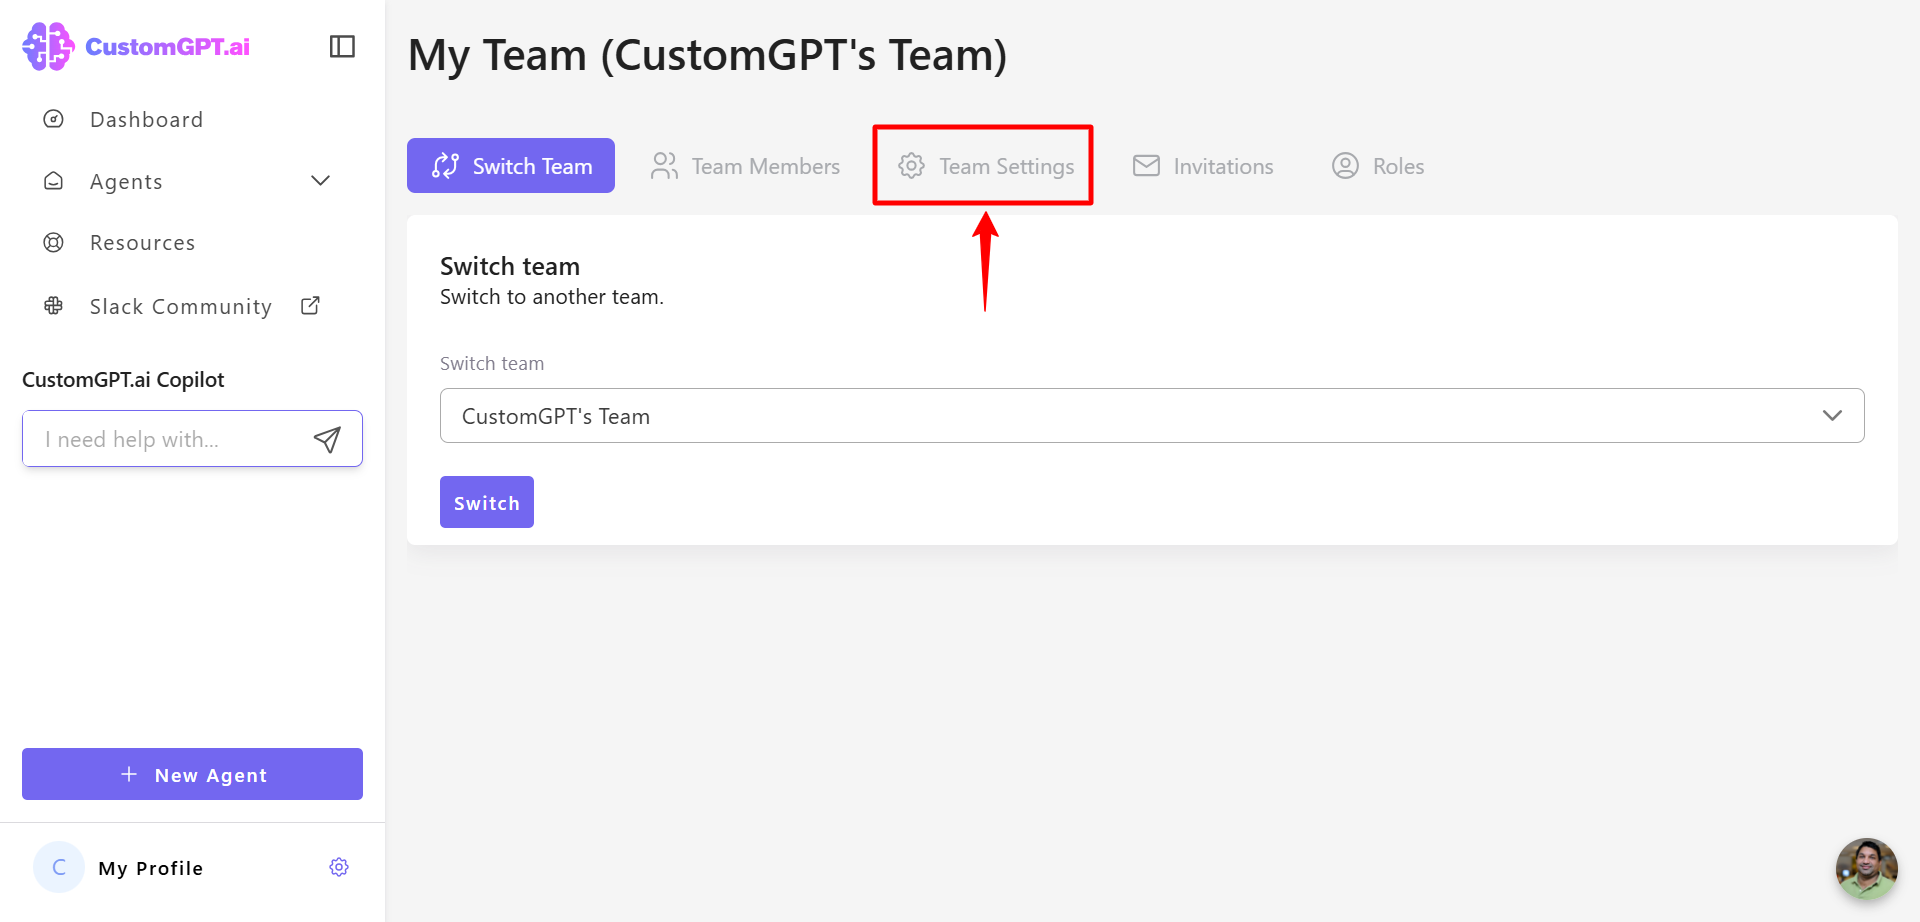Switch to the Team Members tab

[x=745, y=166]
